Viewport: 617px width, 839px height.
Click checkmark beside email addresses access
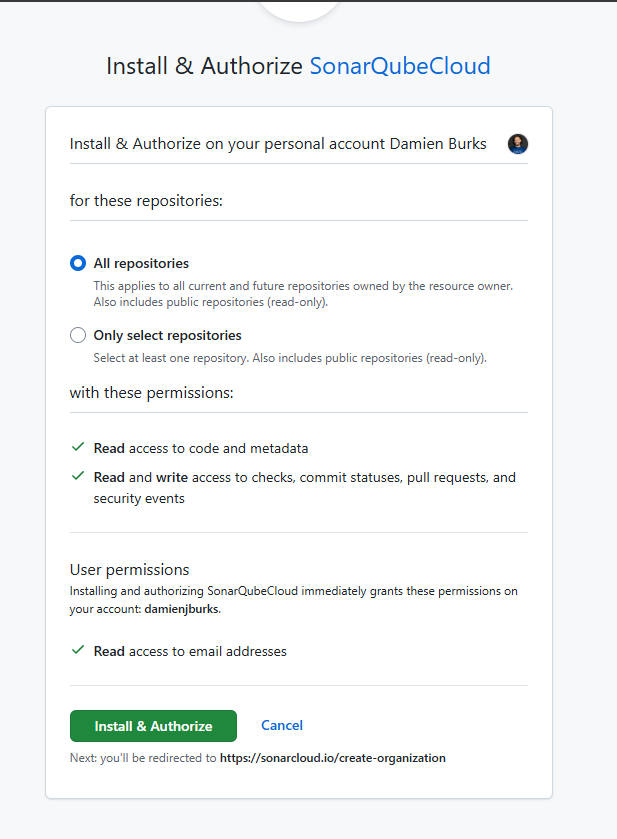(78, 650)
